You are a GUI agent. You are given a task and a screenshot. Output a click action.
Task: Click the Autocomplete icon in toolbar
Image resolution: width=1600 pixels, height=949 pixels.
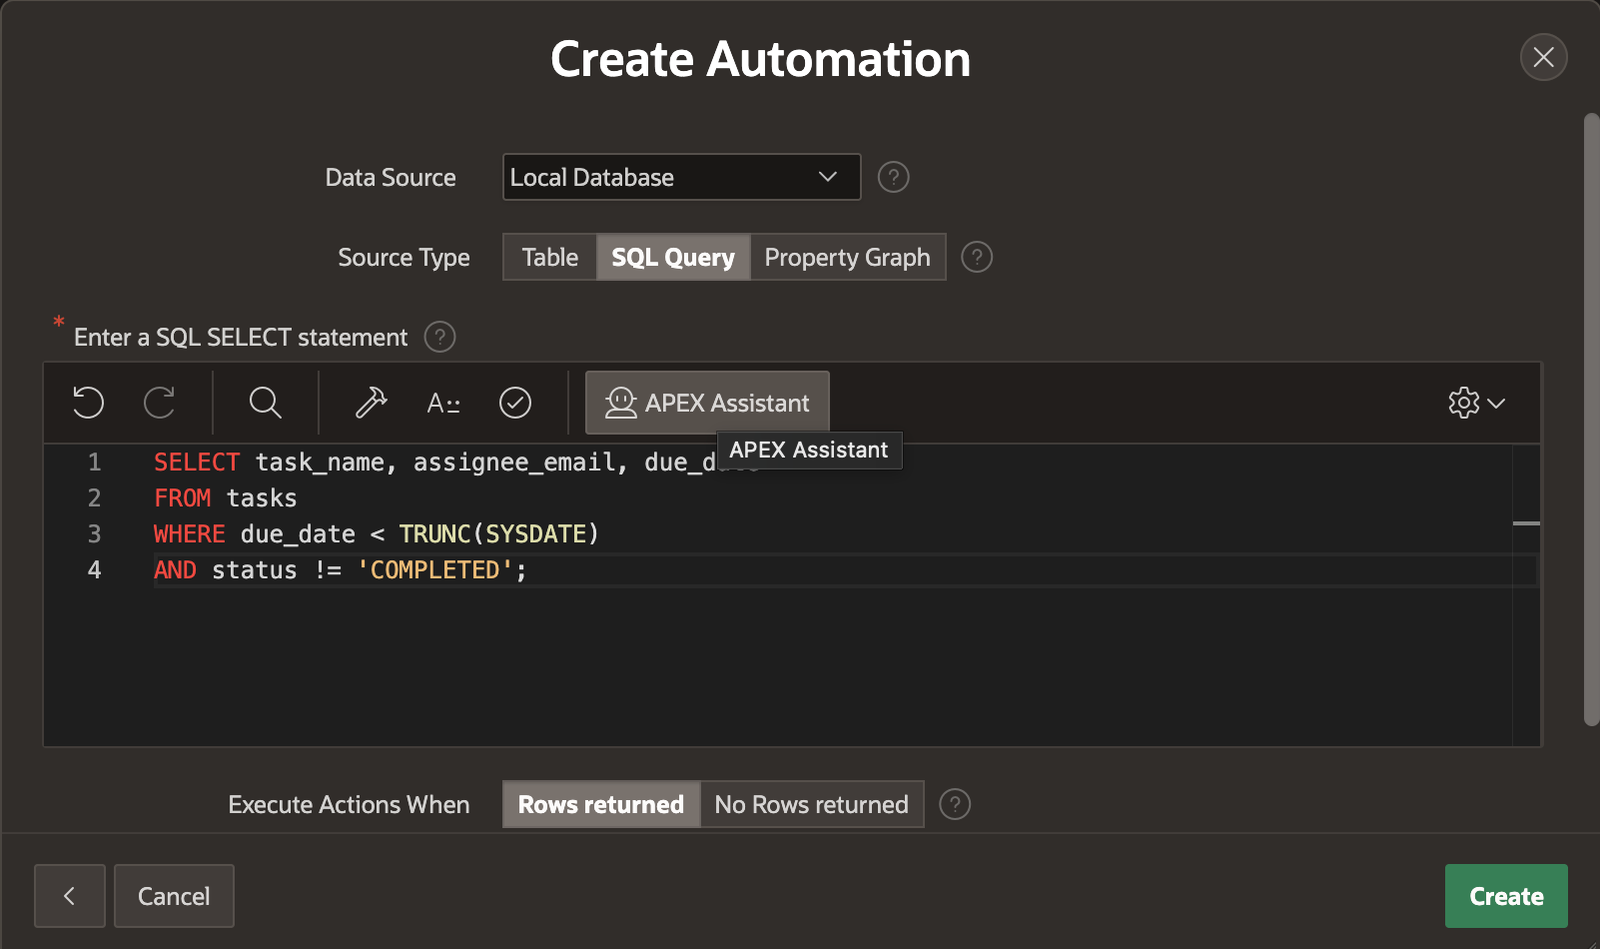click(443, 403)
